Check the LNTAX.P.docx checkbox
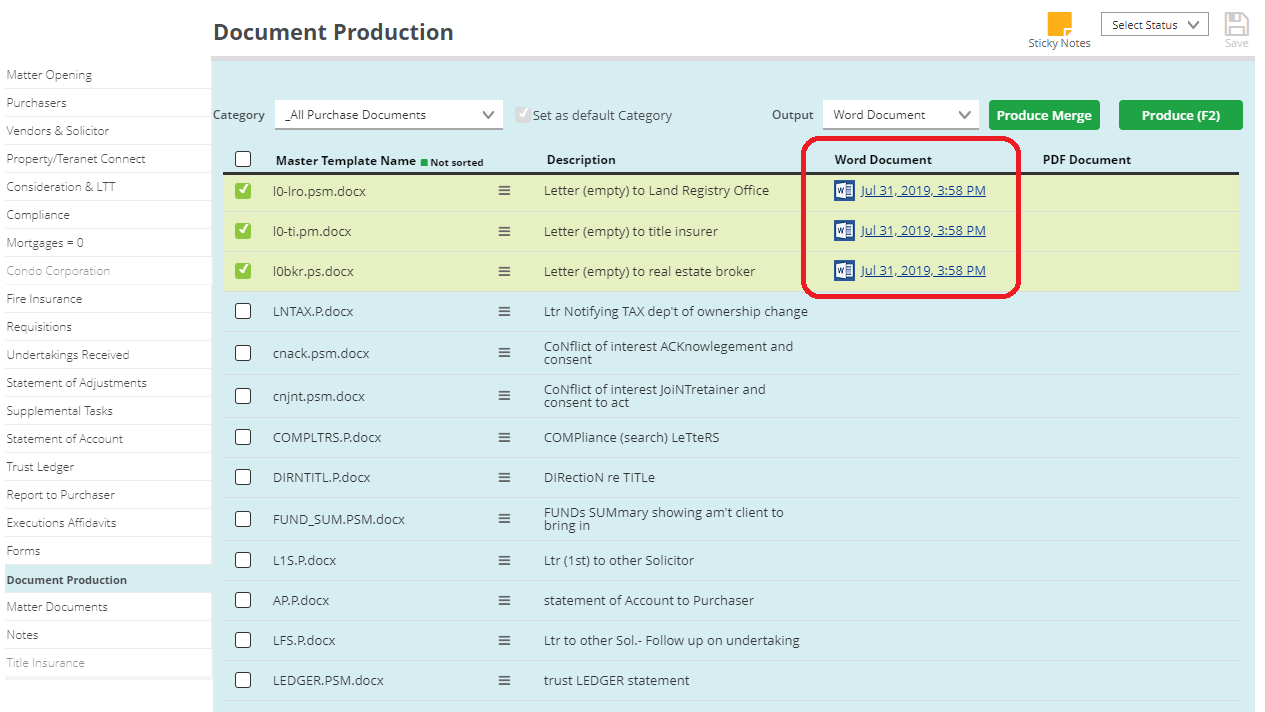Viewport: 1265px width, 712px height. click(243, 311)
